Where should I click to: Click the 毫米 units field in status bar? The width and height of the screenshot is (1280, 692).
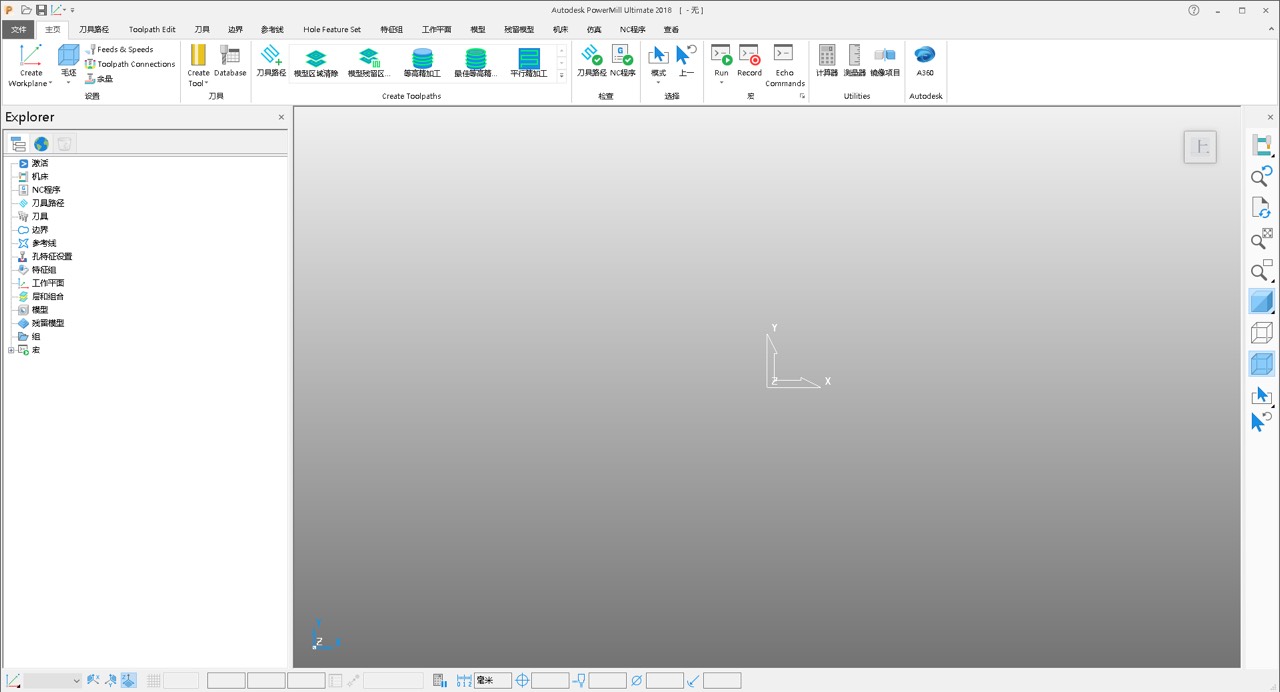point(493,681)
